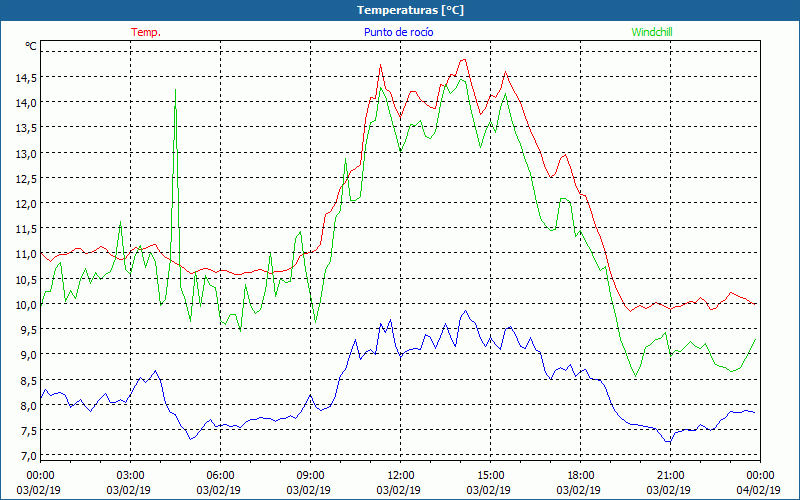
Task: Click the 10,0 y-axis value
Action: click(24, 305)
